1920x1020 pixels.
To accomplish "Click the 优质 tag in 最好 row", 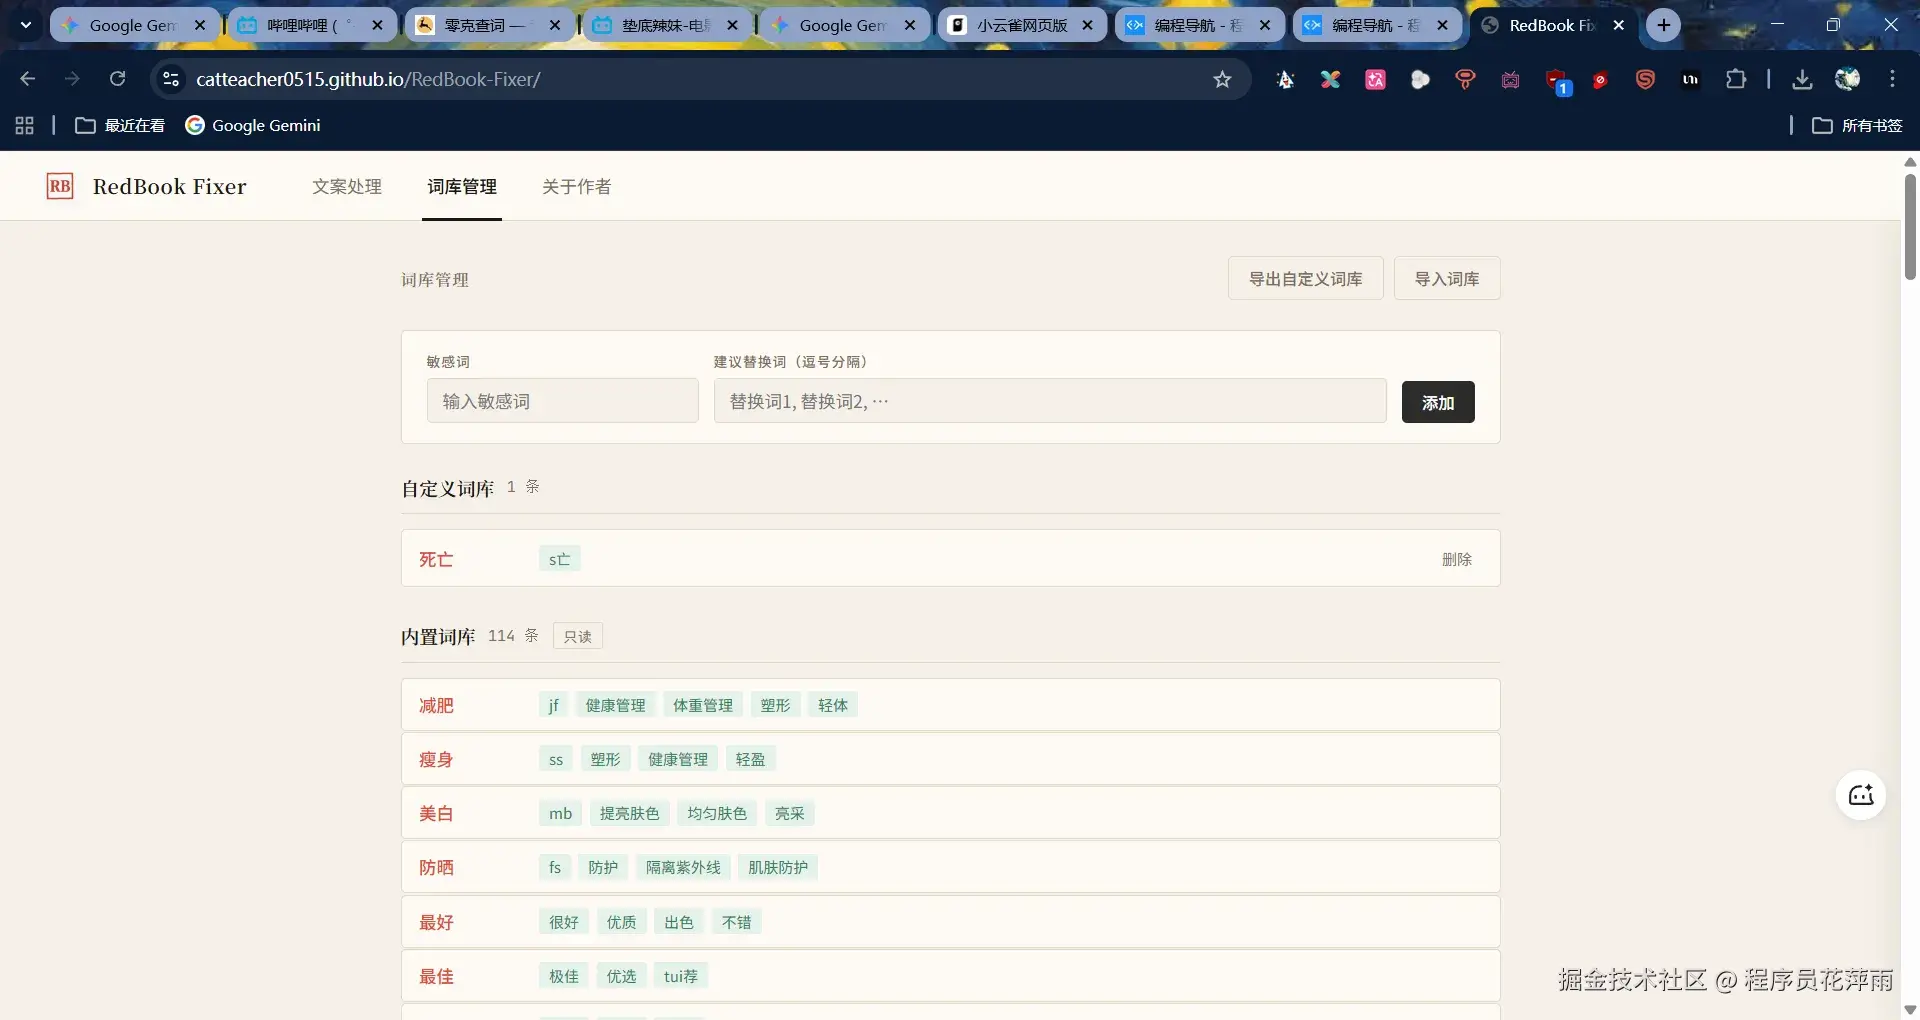I will click(621, 922).
